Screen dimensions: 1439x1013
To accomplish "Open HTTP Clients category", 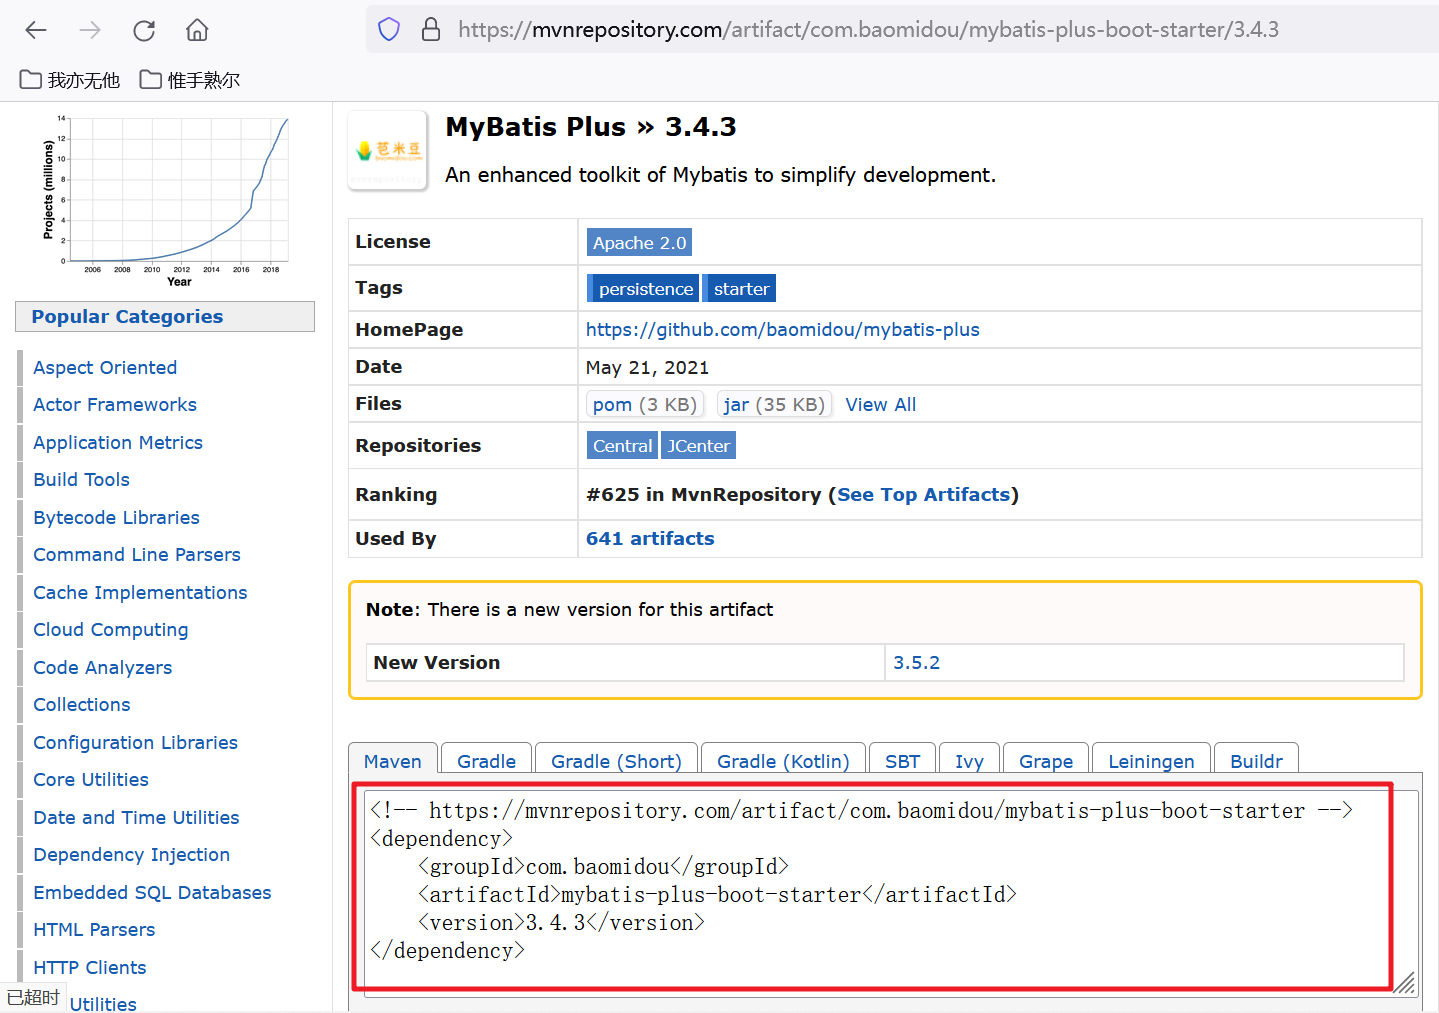I will point(90,967).
